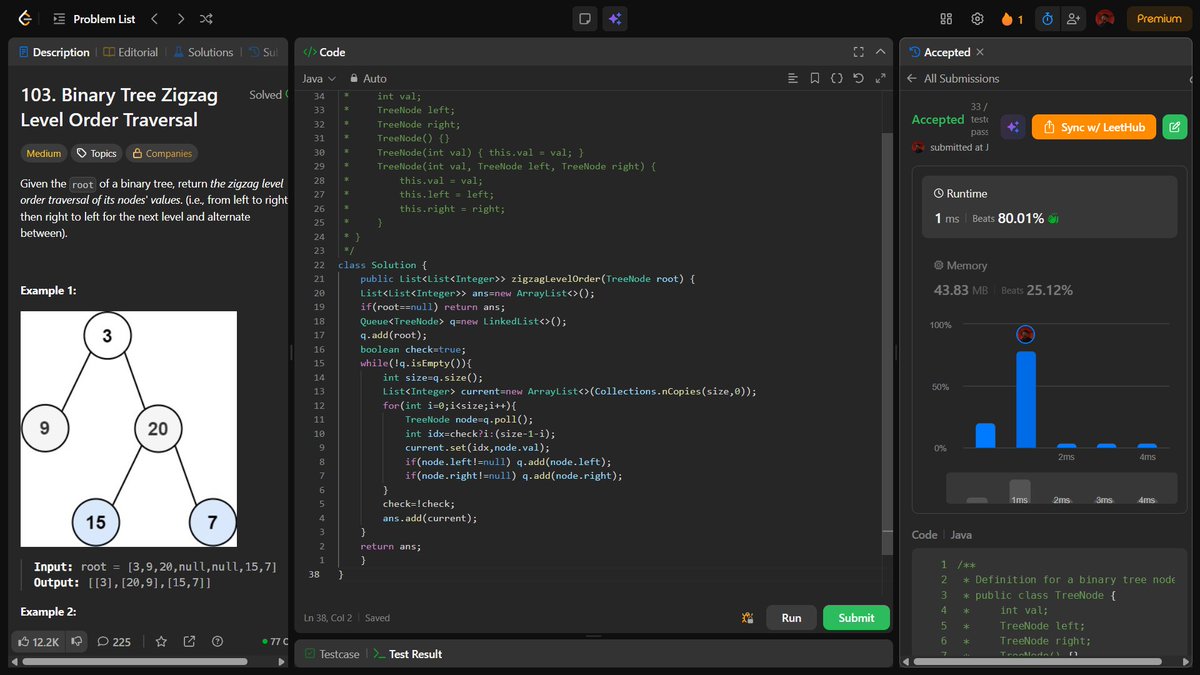Expand the editor with diagonal arrows icon

click(880, 78)
